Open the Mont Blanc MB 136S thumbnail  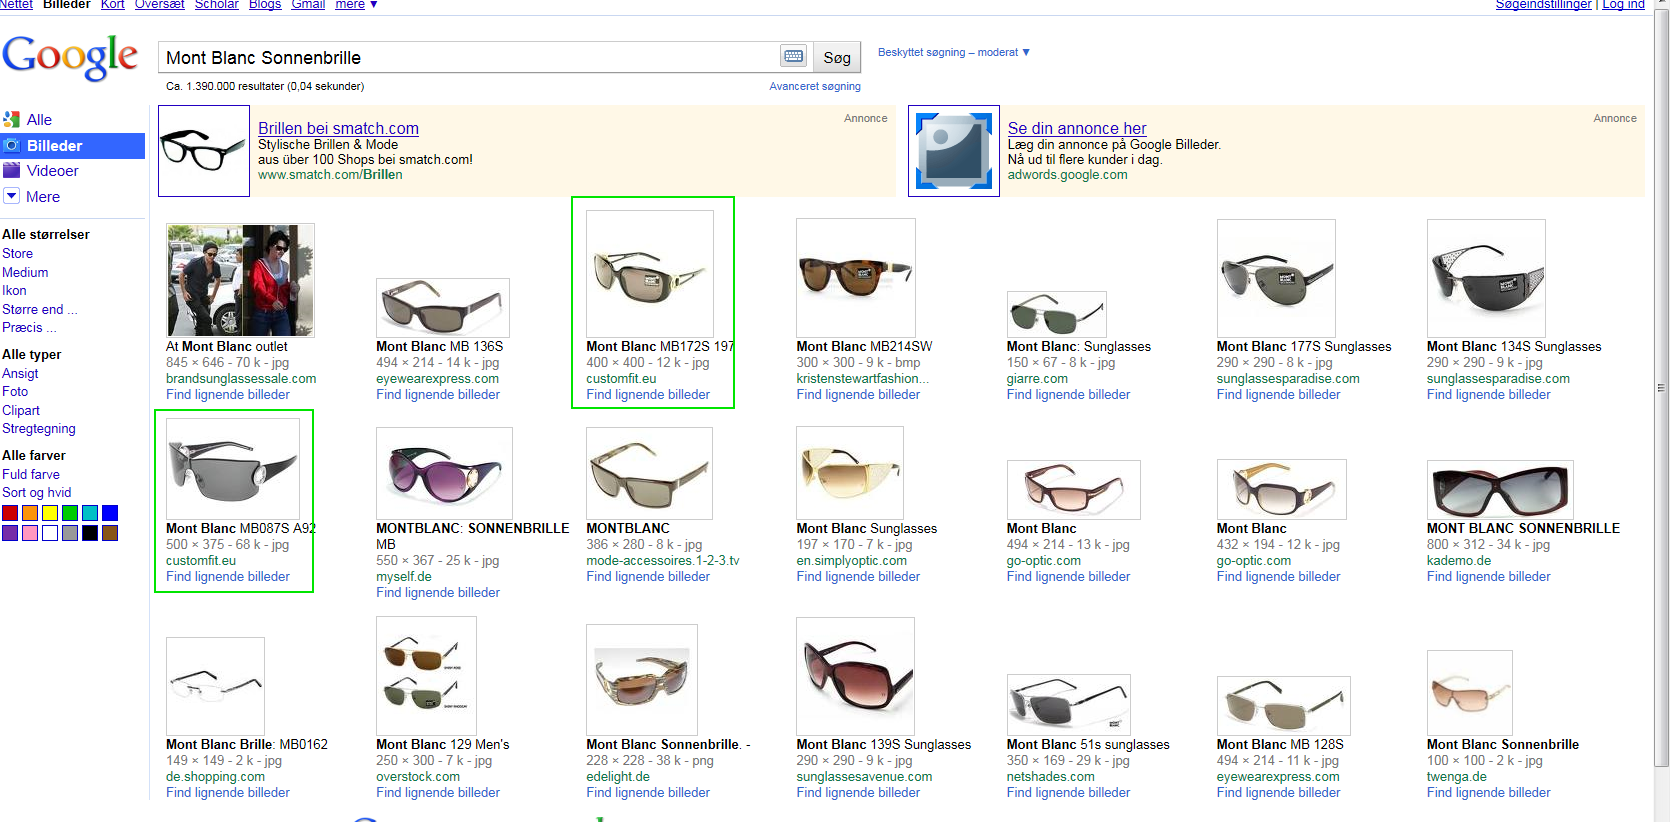pos(443,308)
